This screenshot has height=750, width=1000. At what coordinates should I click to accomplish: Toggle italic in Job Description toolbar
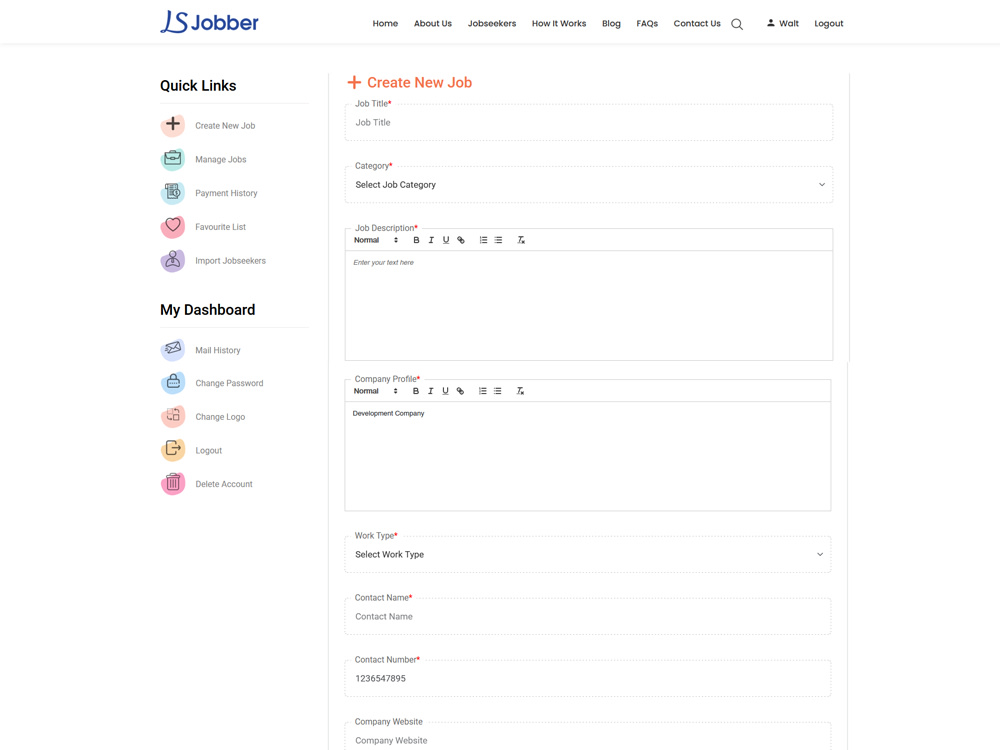point(431,240)
